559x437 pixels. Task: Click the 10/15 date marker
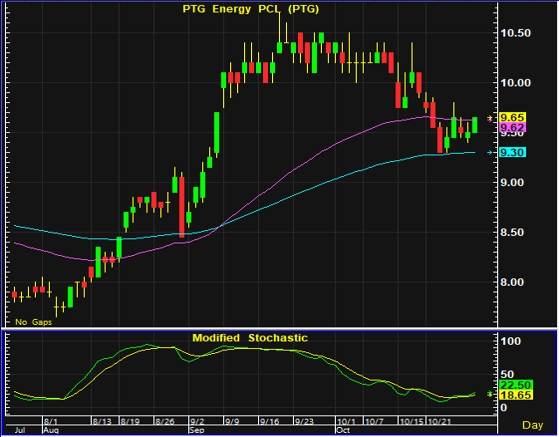point(411,422)
